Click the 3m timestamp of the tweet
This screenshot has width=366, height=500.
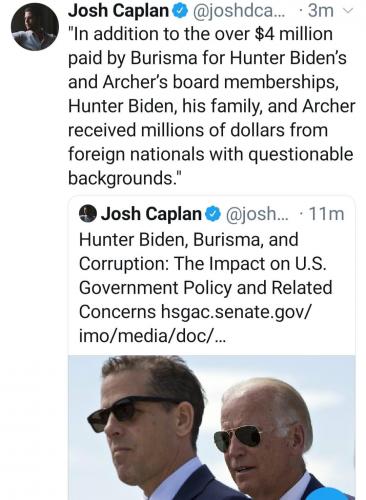320,11
